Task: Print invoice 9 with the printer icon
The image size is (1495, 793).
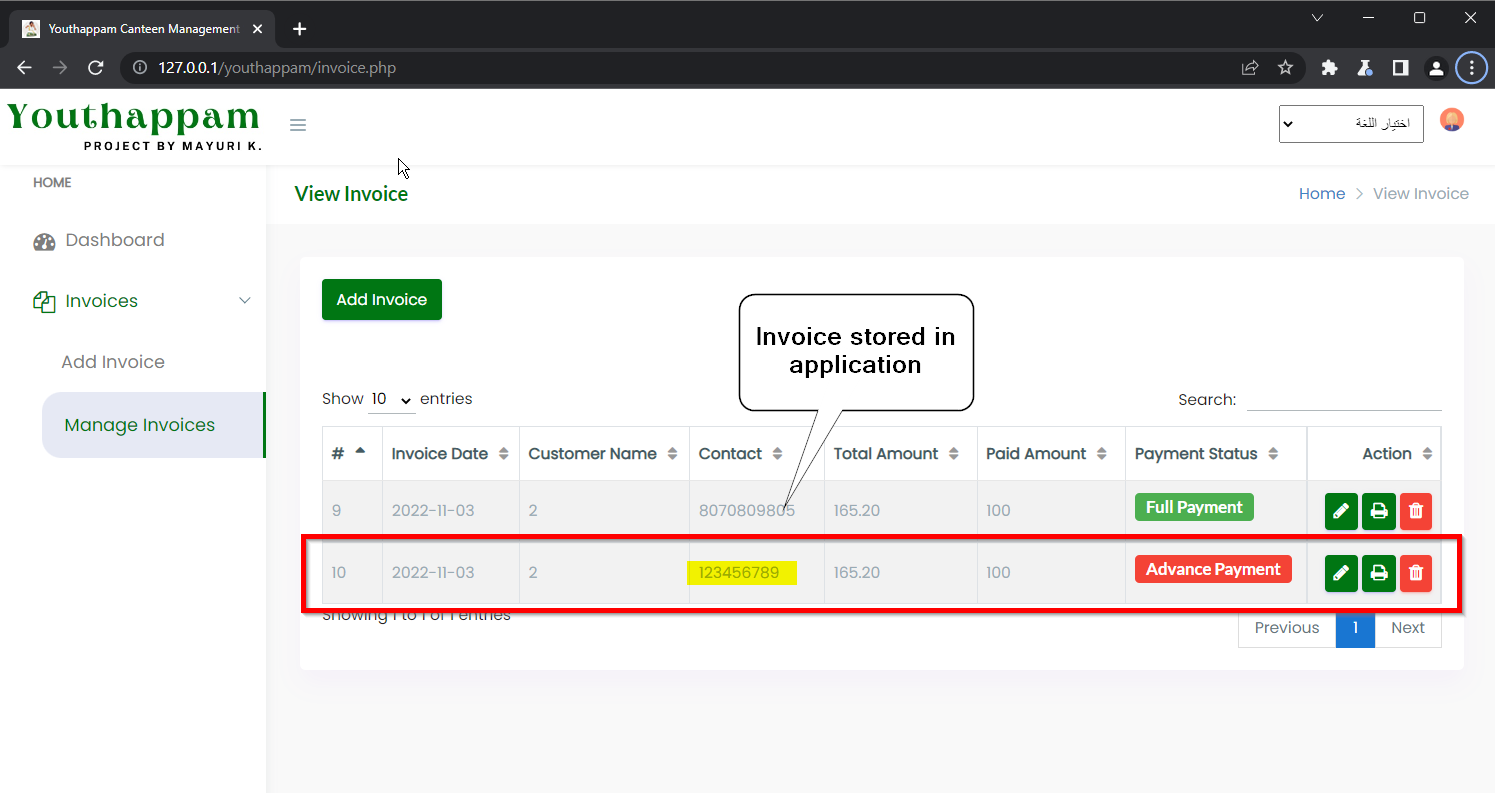Action: click(x=1379, y=511)
